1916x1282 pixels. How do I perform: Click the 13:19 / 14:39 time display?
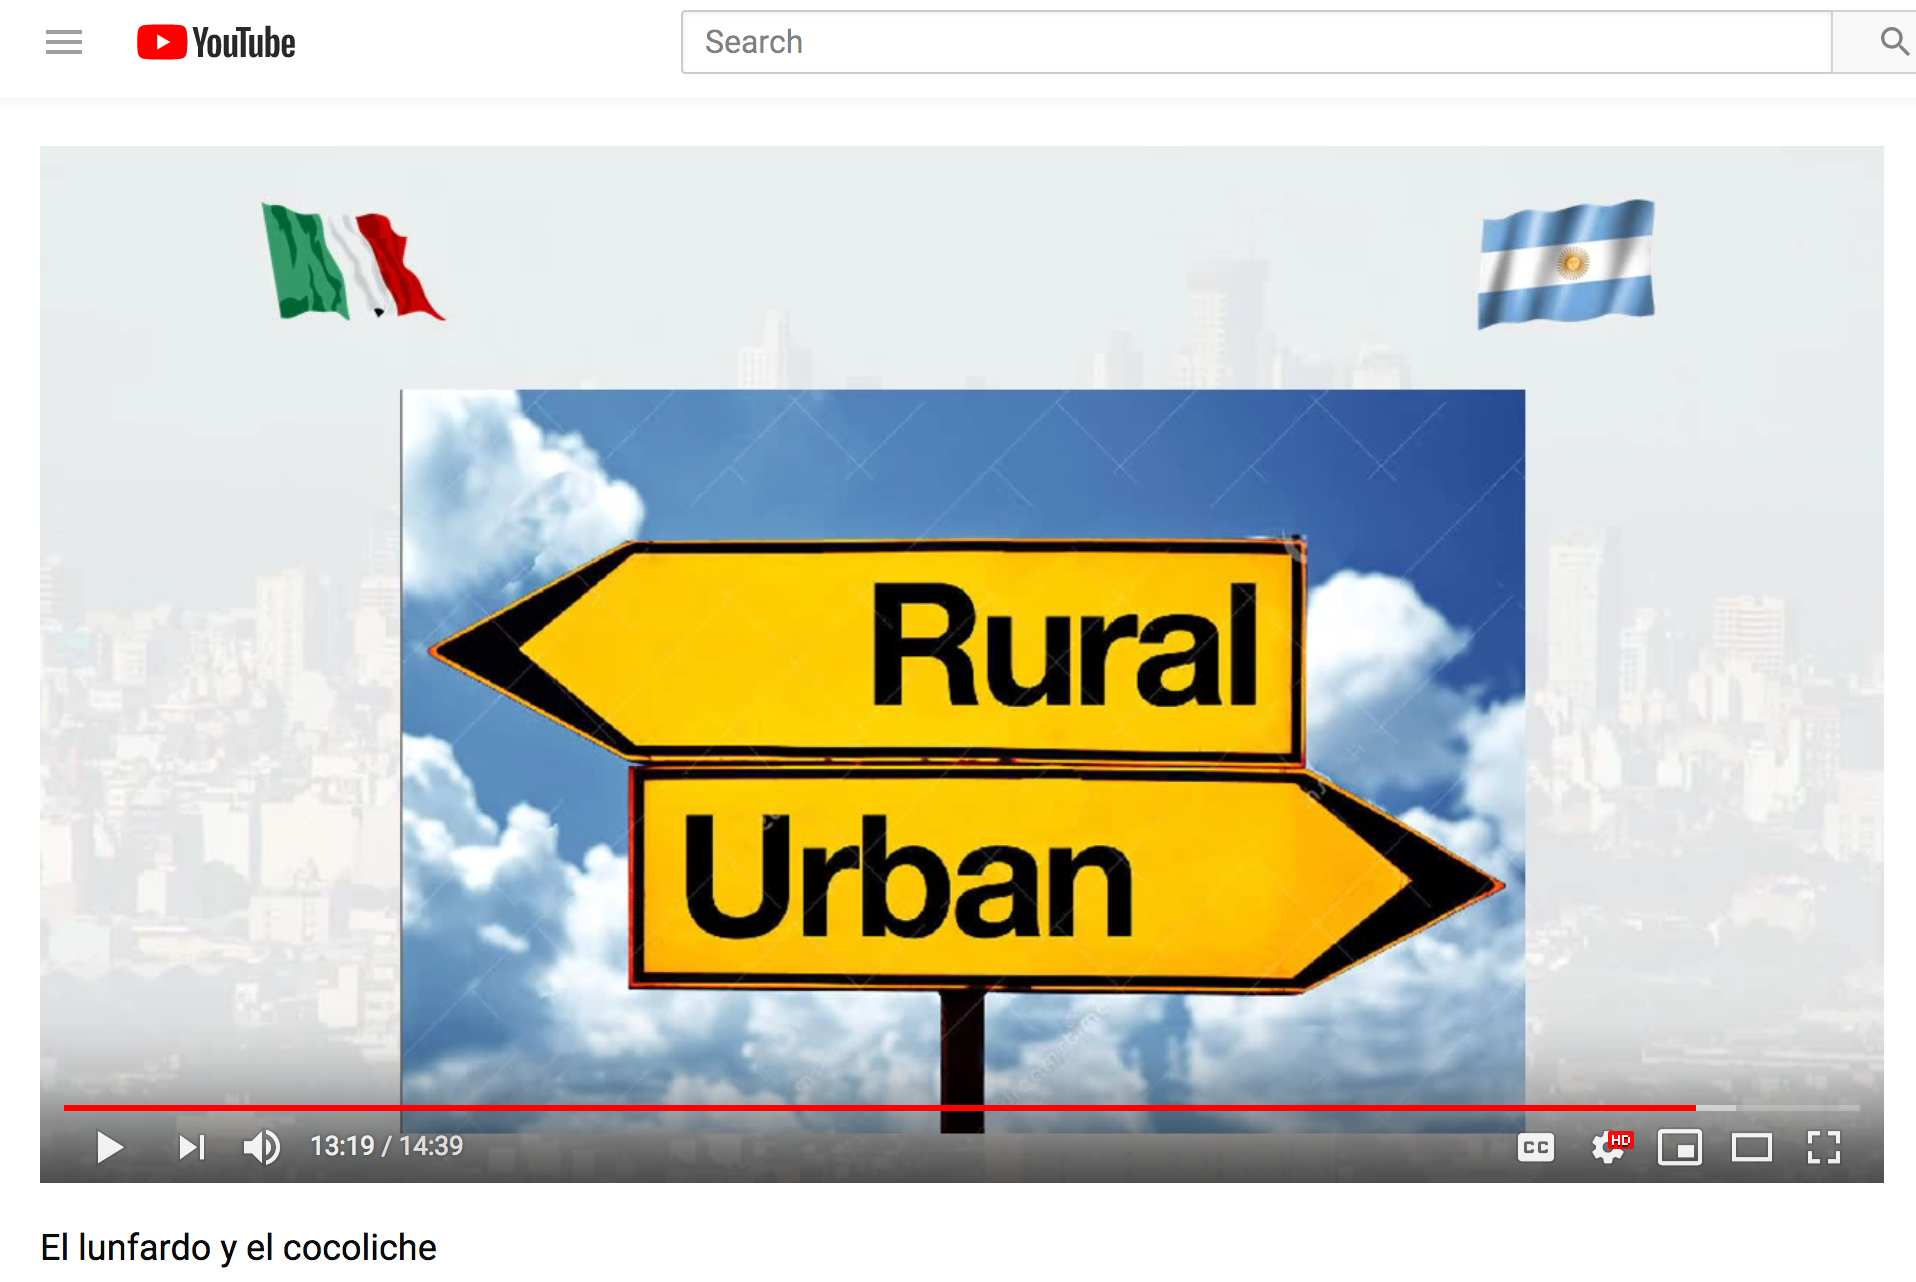387,1146
